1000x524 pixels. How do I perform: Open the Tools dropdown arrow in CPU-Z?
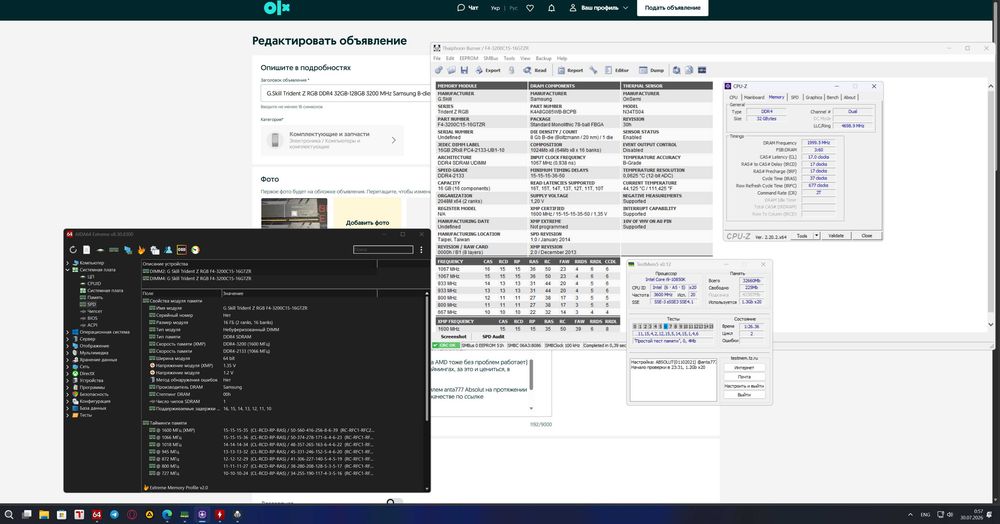click(x=816, y=236)
